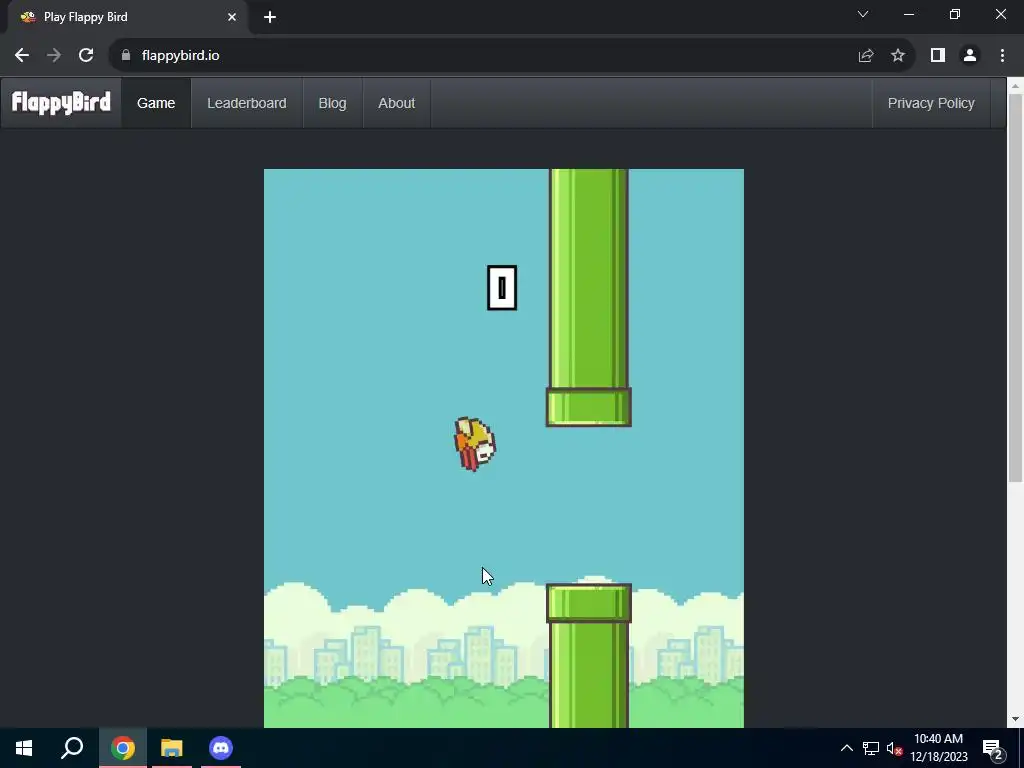Close the Chrome window

pyautogui.click(x=1000, y=14)
